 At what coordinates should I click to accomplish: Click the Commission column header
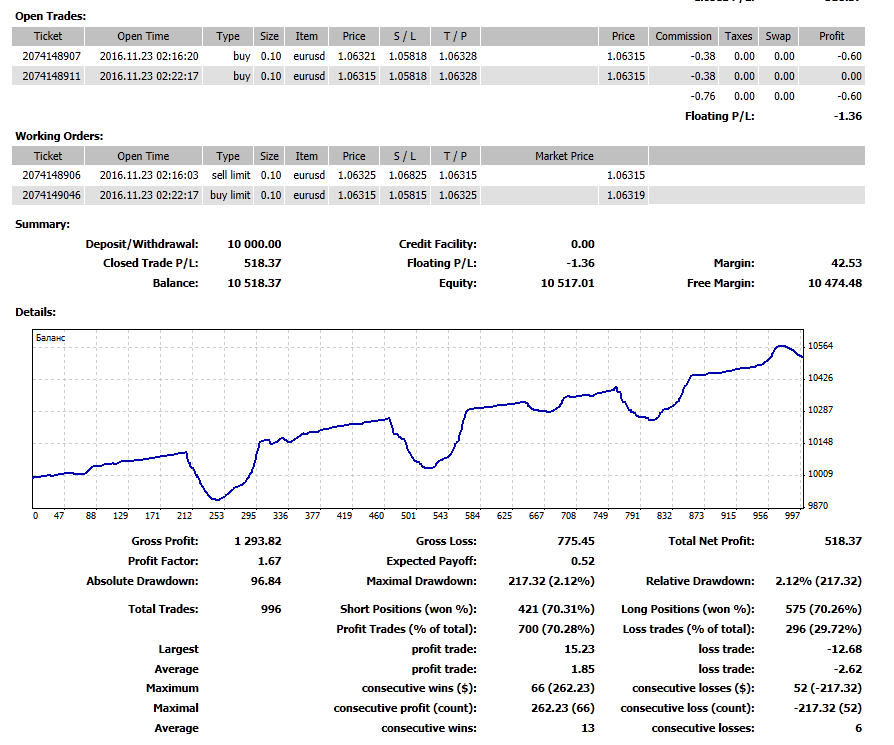683,36
